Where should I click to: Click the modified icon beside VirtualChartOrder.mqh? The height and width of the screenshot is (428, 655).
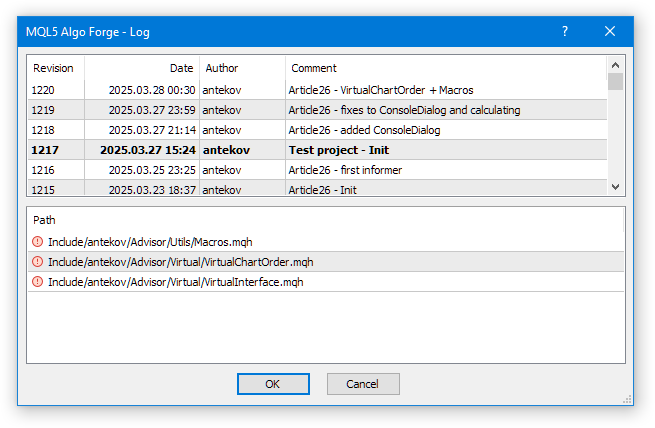[x=38, y=262]
